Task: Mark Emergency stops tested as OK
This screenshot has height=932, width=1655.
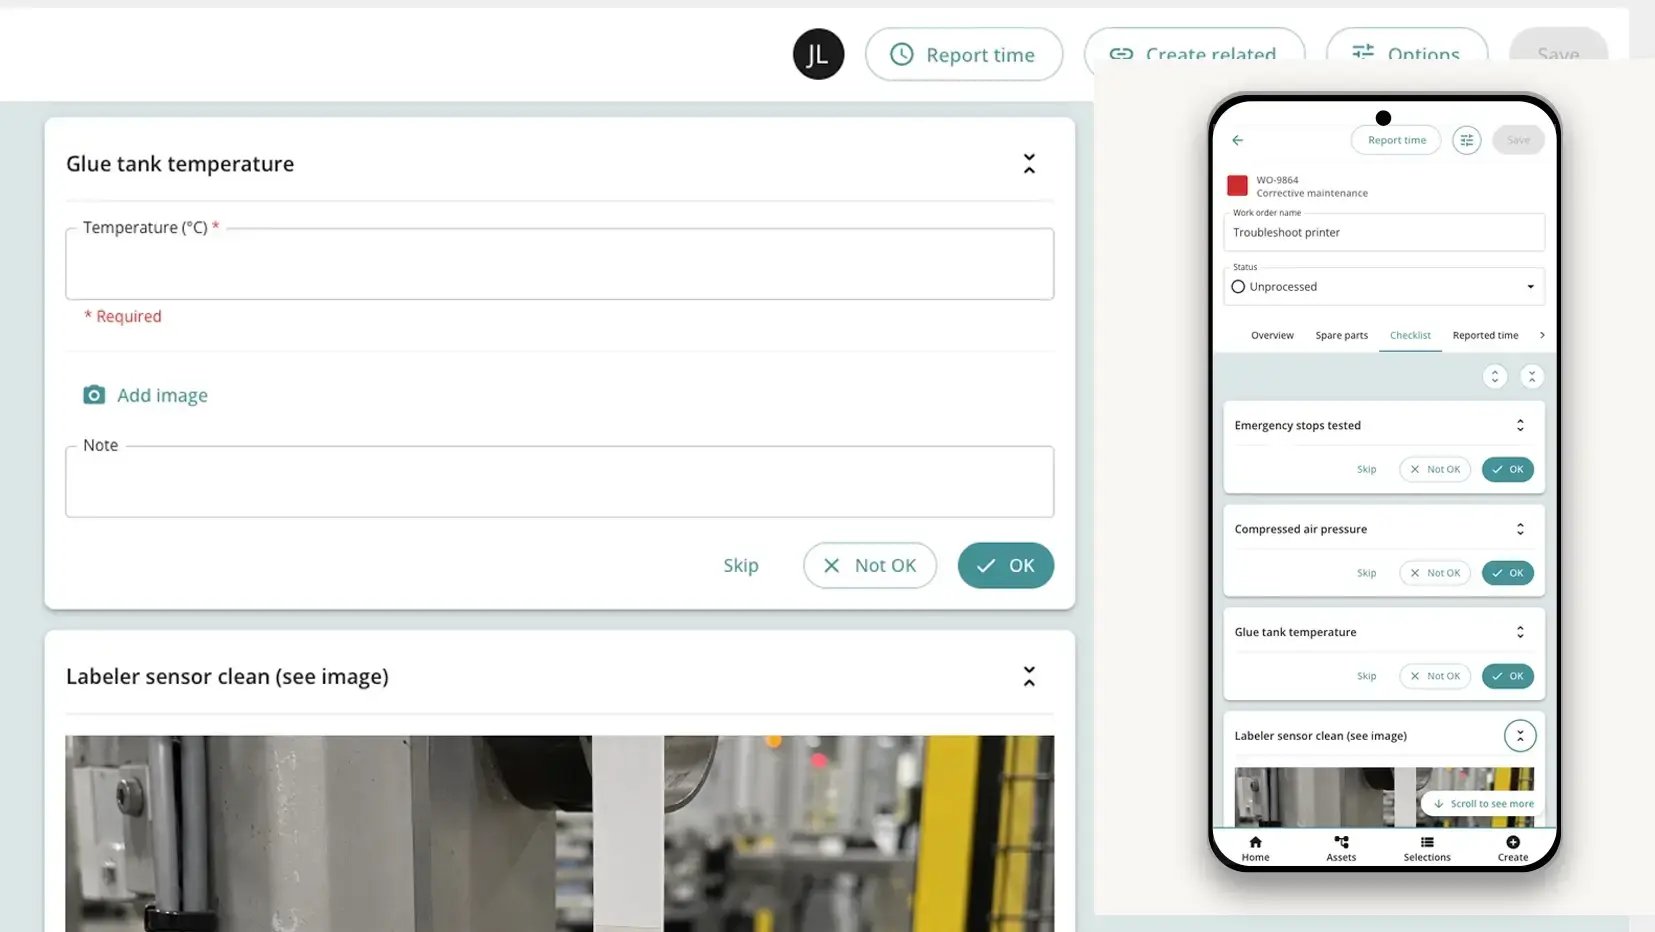Action: [1507, 469]
